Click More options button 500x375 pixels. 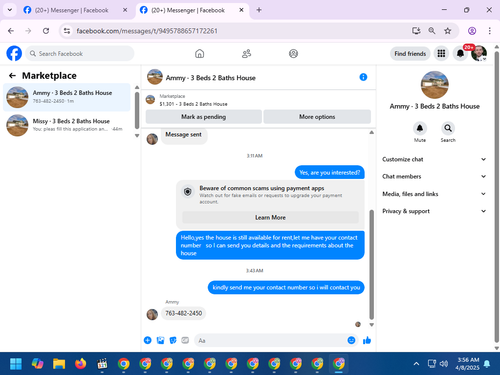pyautogui.click(x=317, y=117)
